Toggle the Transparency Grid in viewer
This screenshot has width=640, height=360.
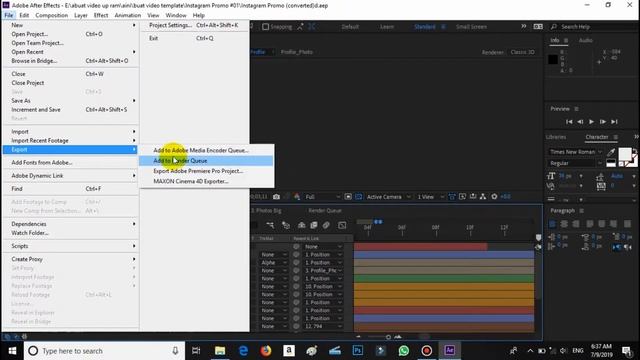point(358,197)
